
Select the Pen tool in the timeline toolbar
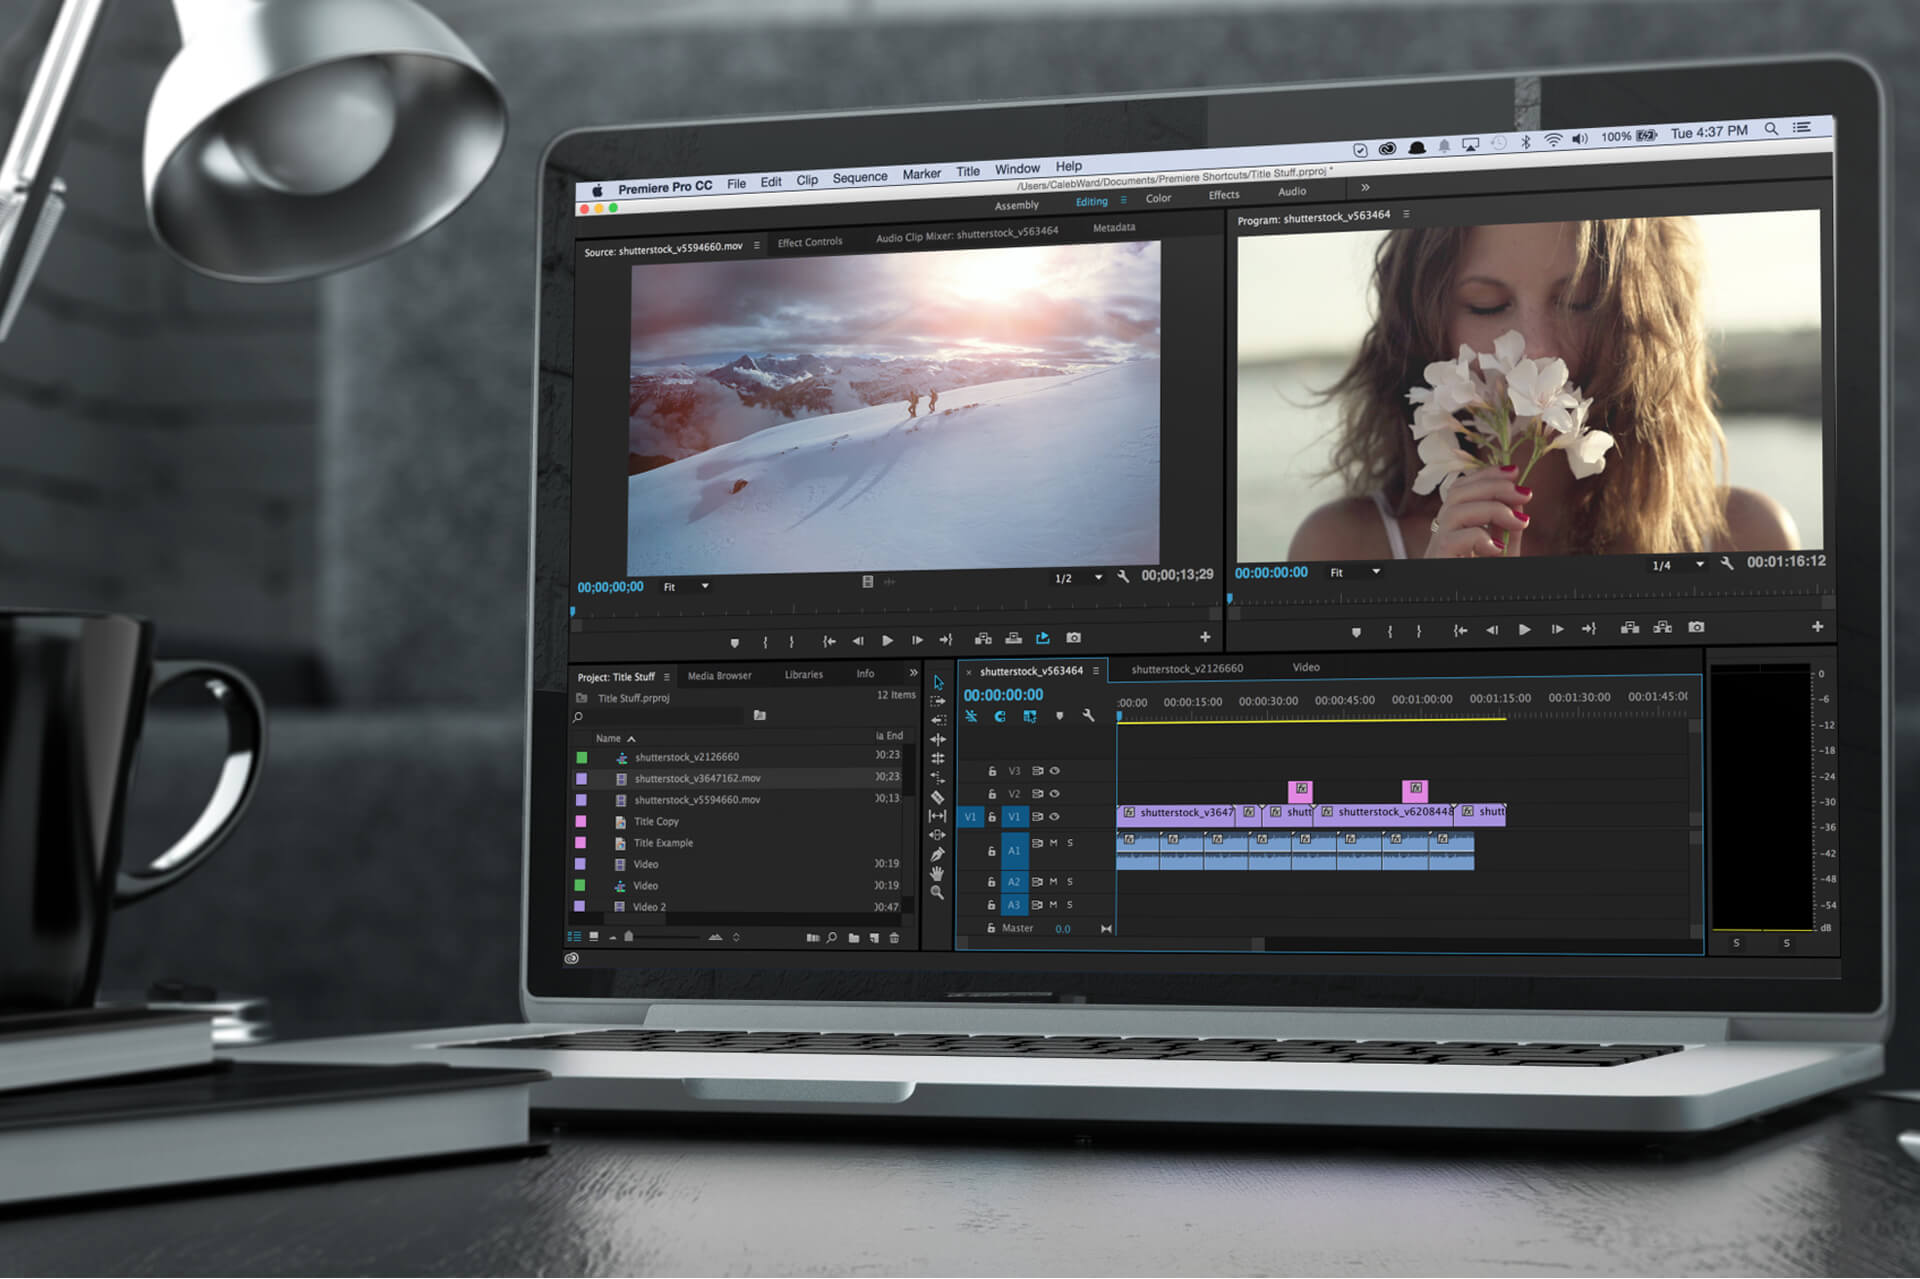tap(939, 853)
